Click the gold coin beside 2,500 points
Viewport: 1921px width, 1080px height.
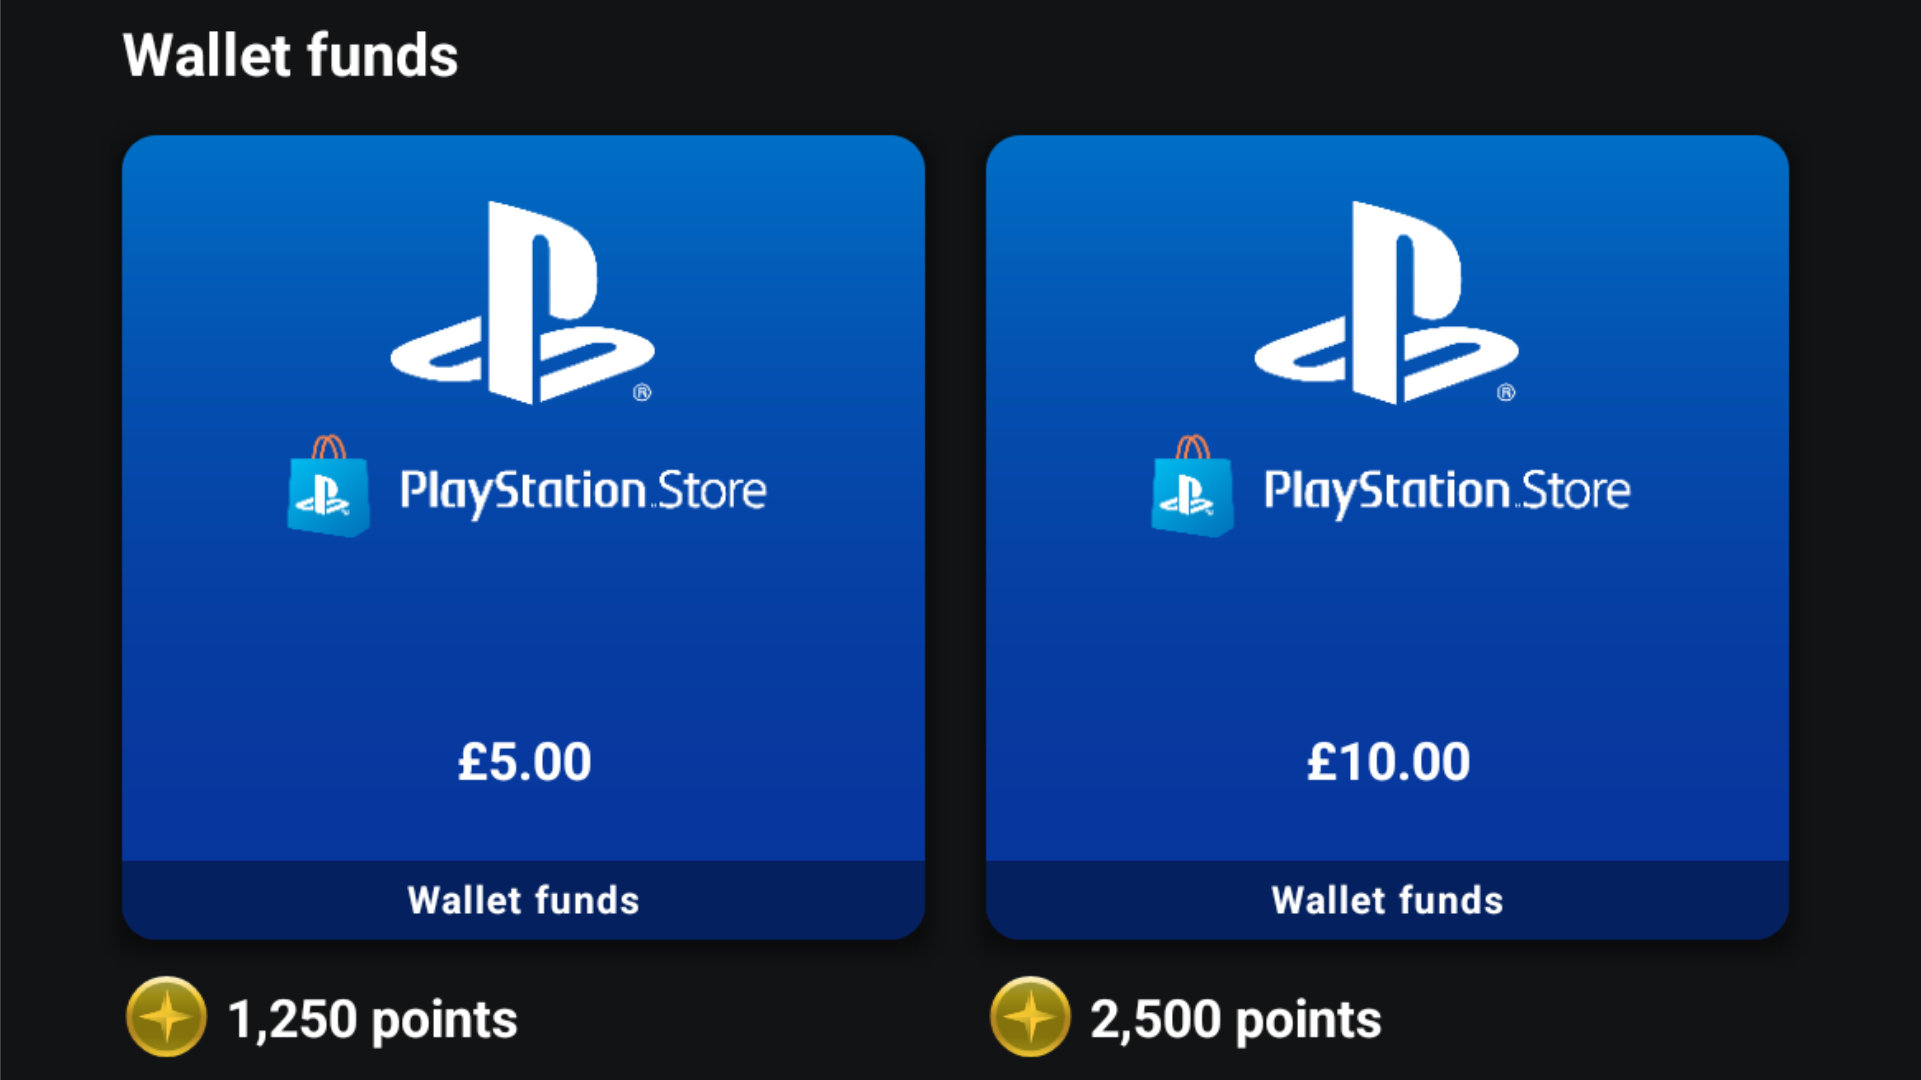point(1030,1017)
